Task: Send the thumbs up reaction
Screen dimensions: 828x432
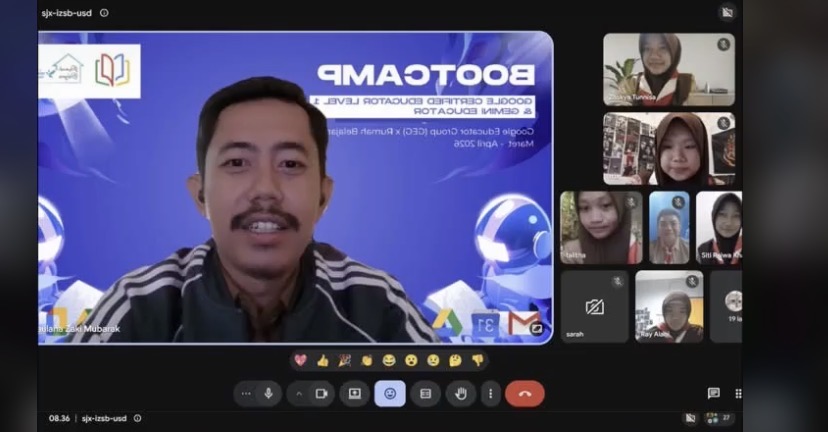Action: (323, 361)
